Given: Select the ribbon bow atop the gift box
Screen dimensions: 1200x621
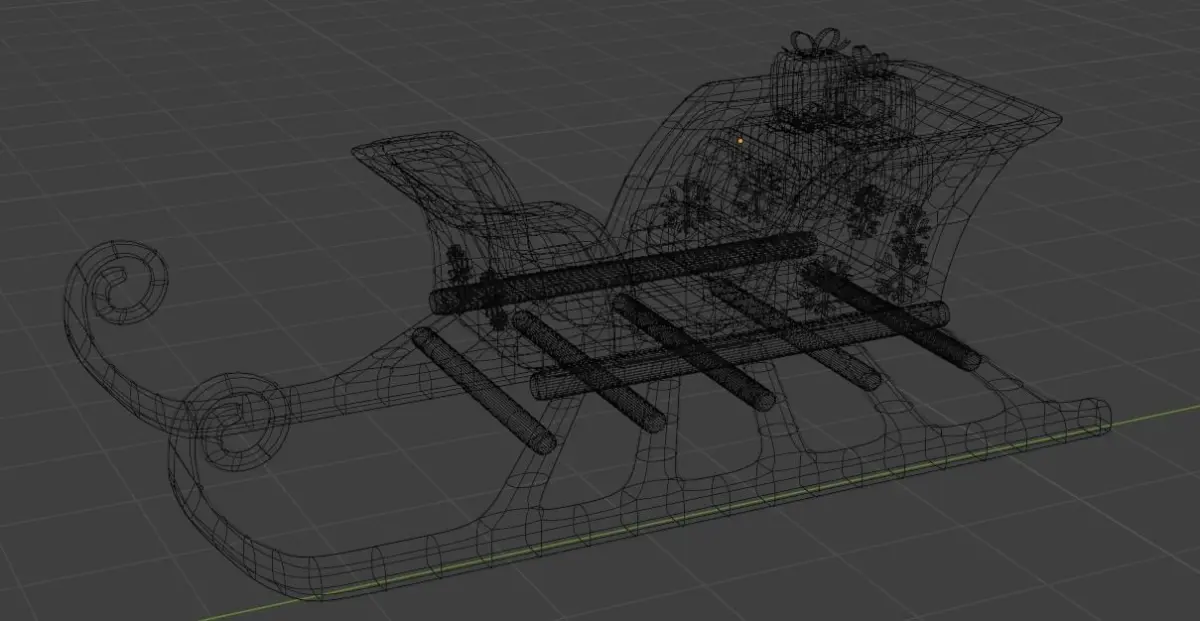Looking at the screenshot, I should click(x=815, y=42).
